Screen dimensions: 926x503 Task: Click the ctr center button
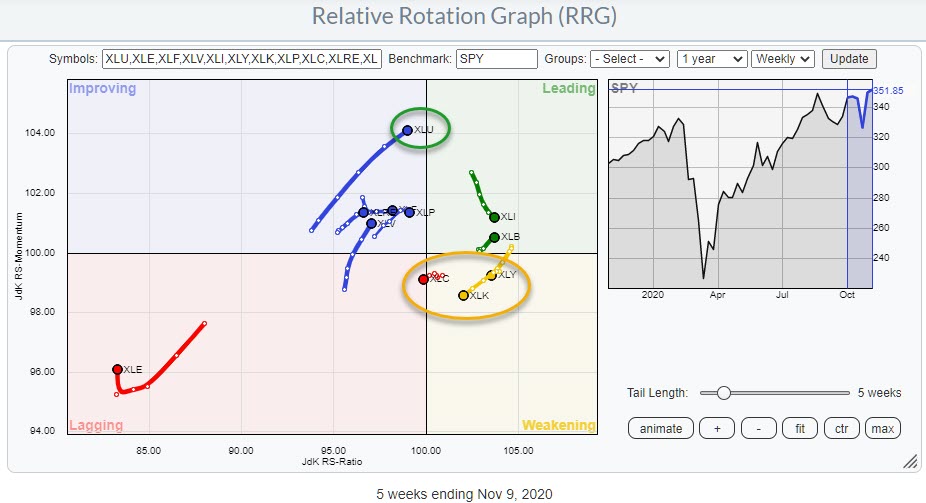click(x=842, y=429)
